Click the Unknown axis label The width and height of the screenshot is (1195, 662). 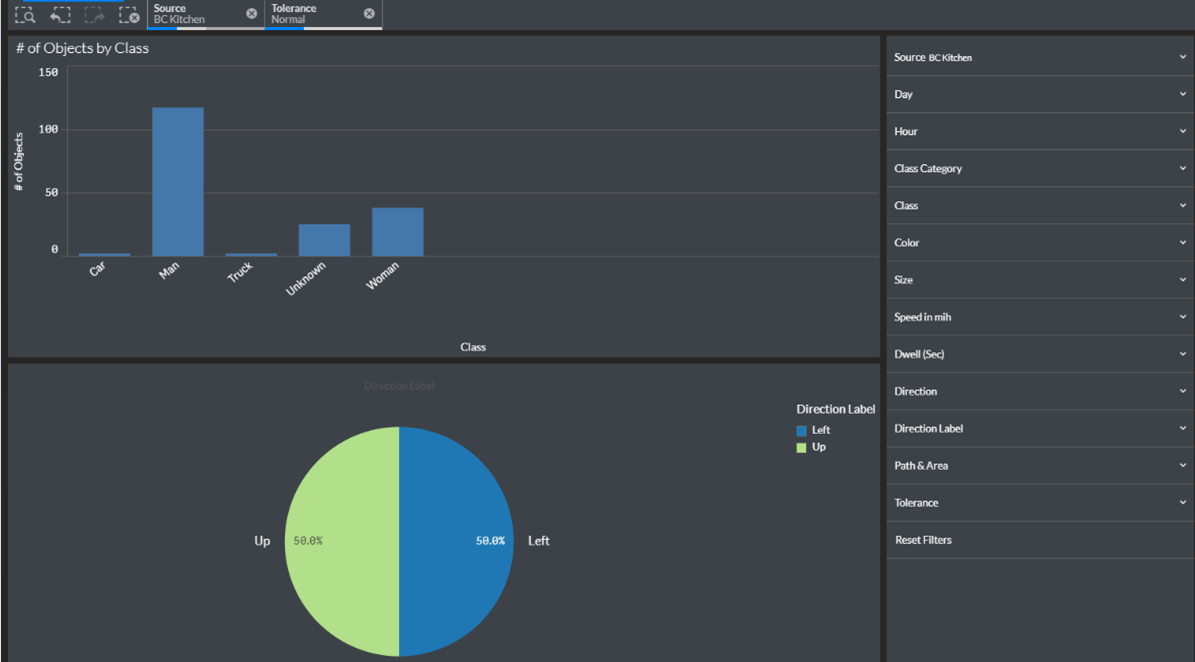pyautogui.click(x=306, y=278)
